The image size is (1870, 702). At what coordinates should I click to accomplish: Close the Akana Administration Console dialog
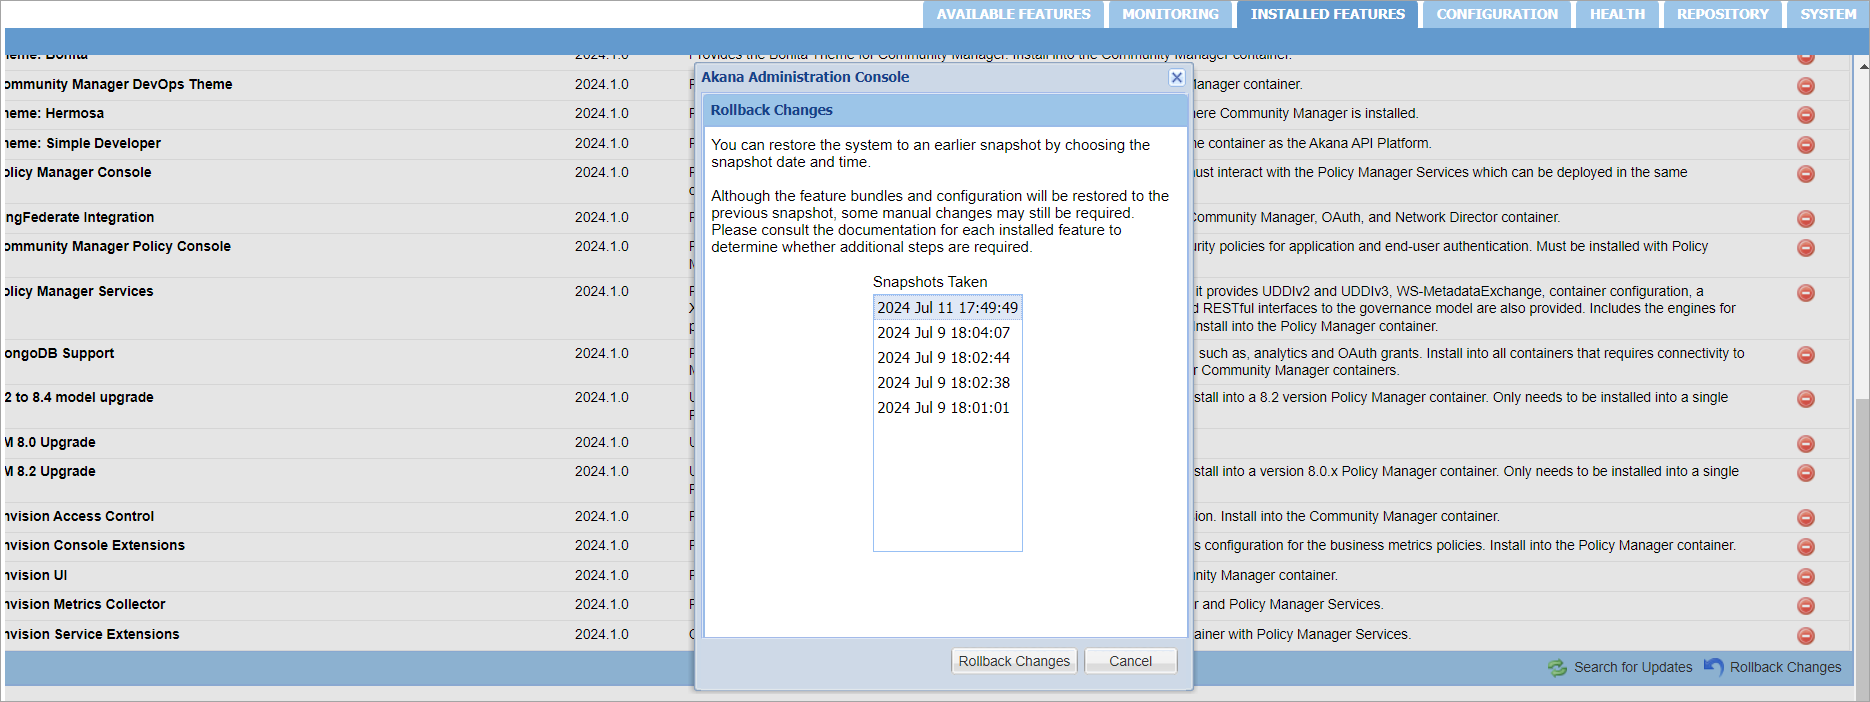(1176, 78)
